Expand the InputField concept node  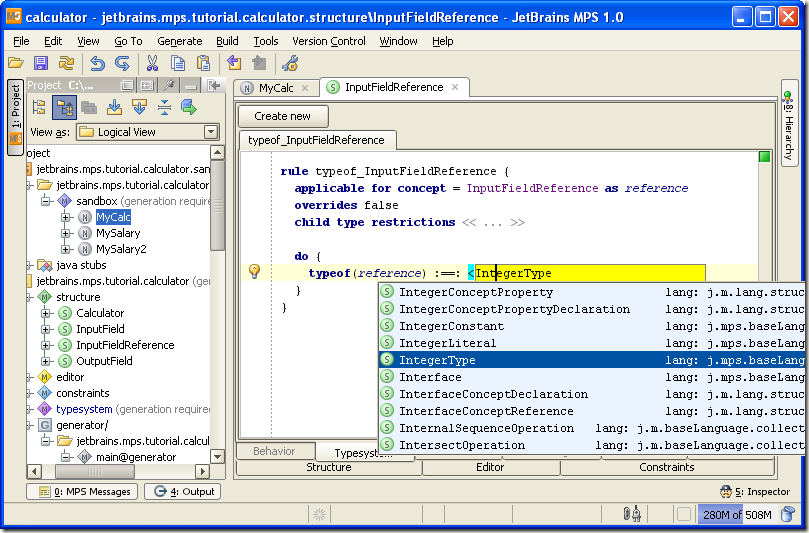[x=45, y=329]
